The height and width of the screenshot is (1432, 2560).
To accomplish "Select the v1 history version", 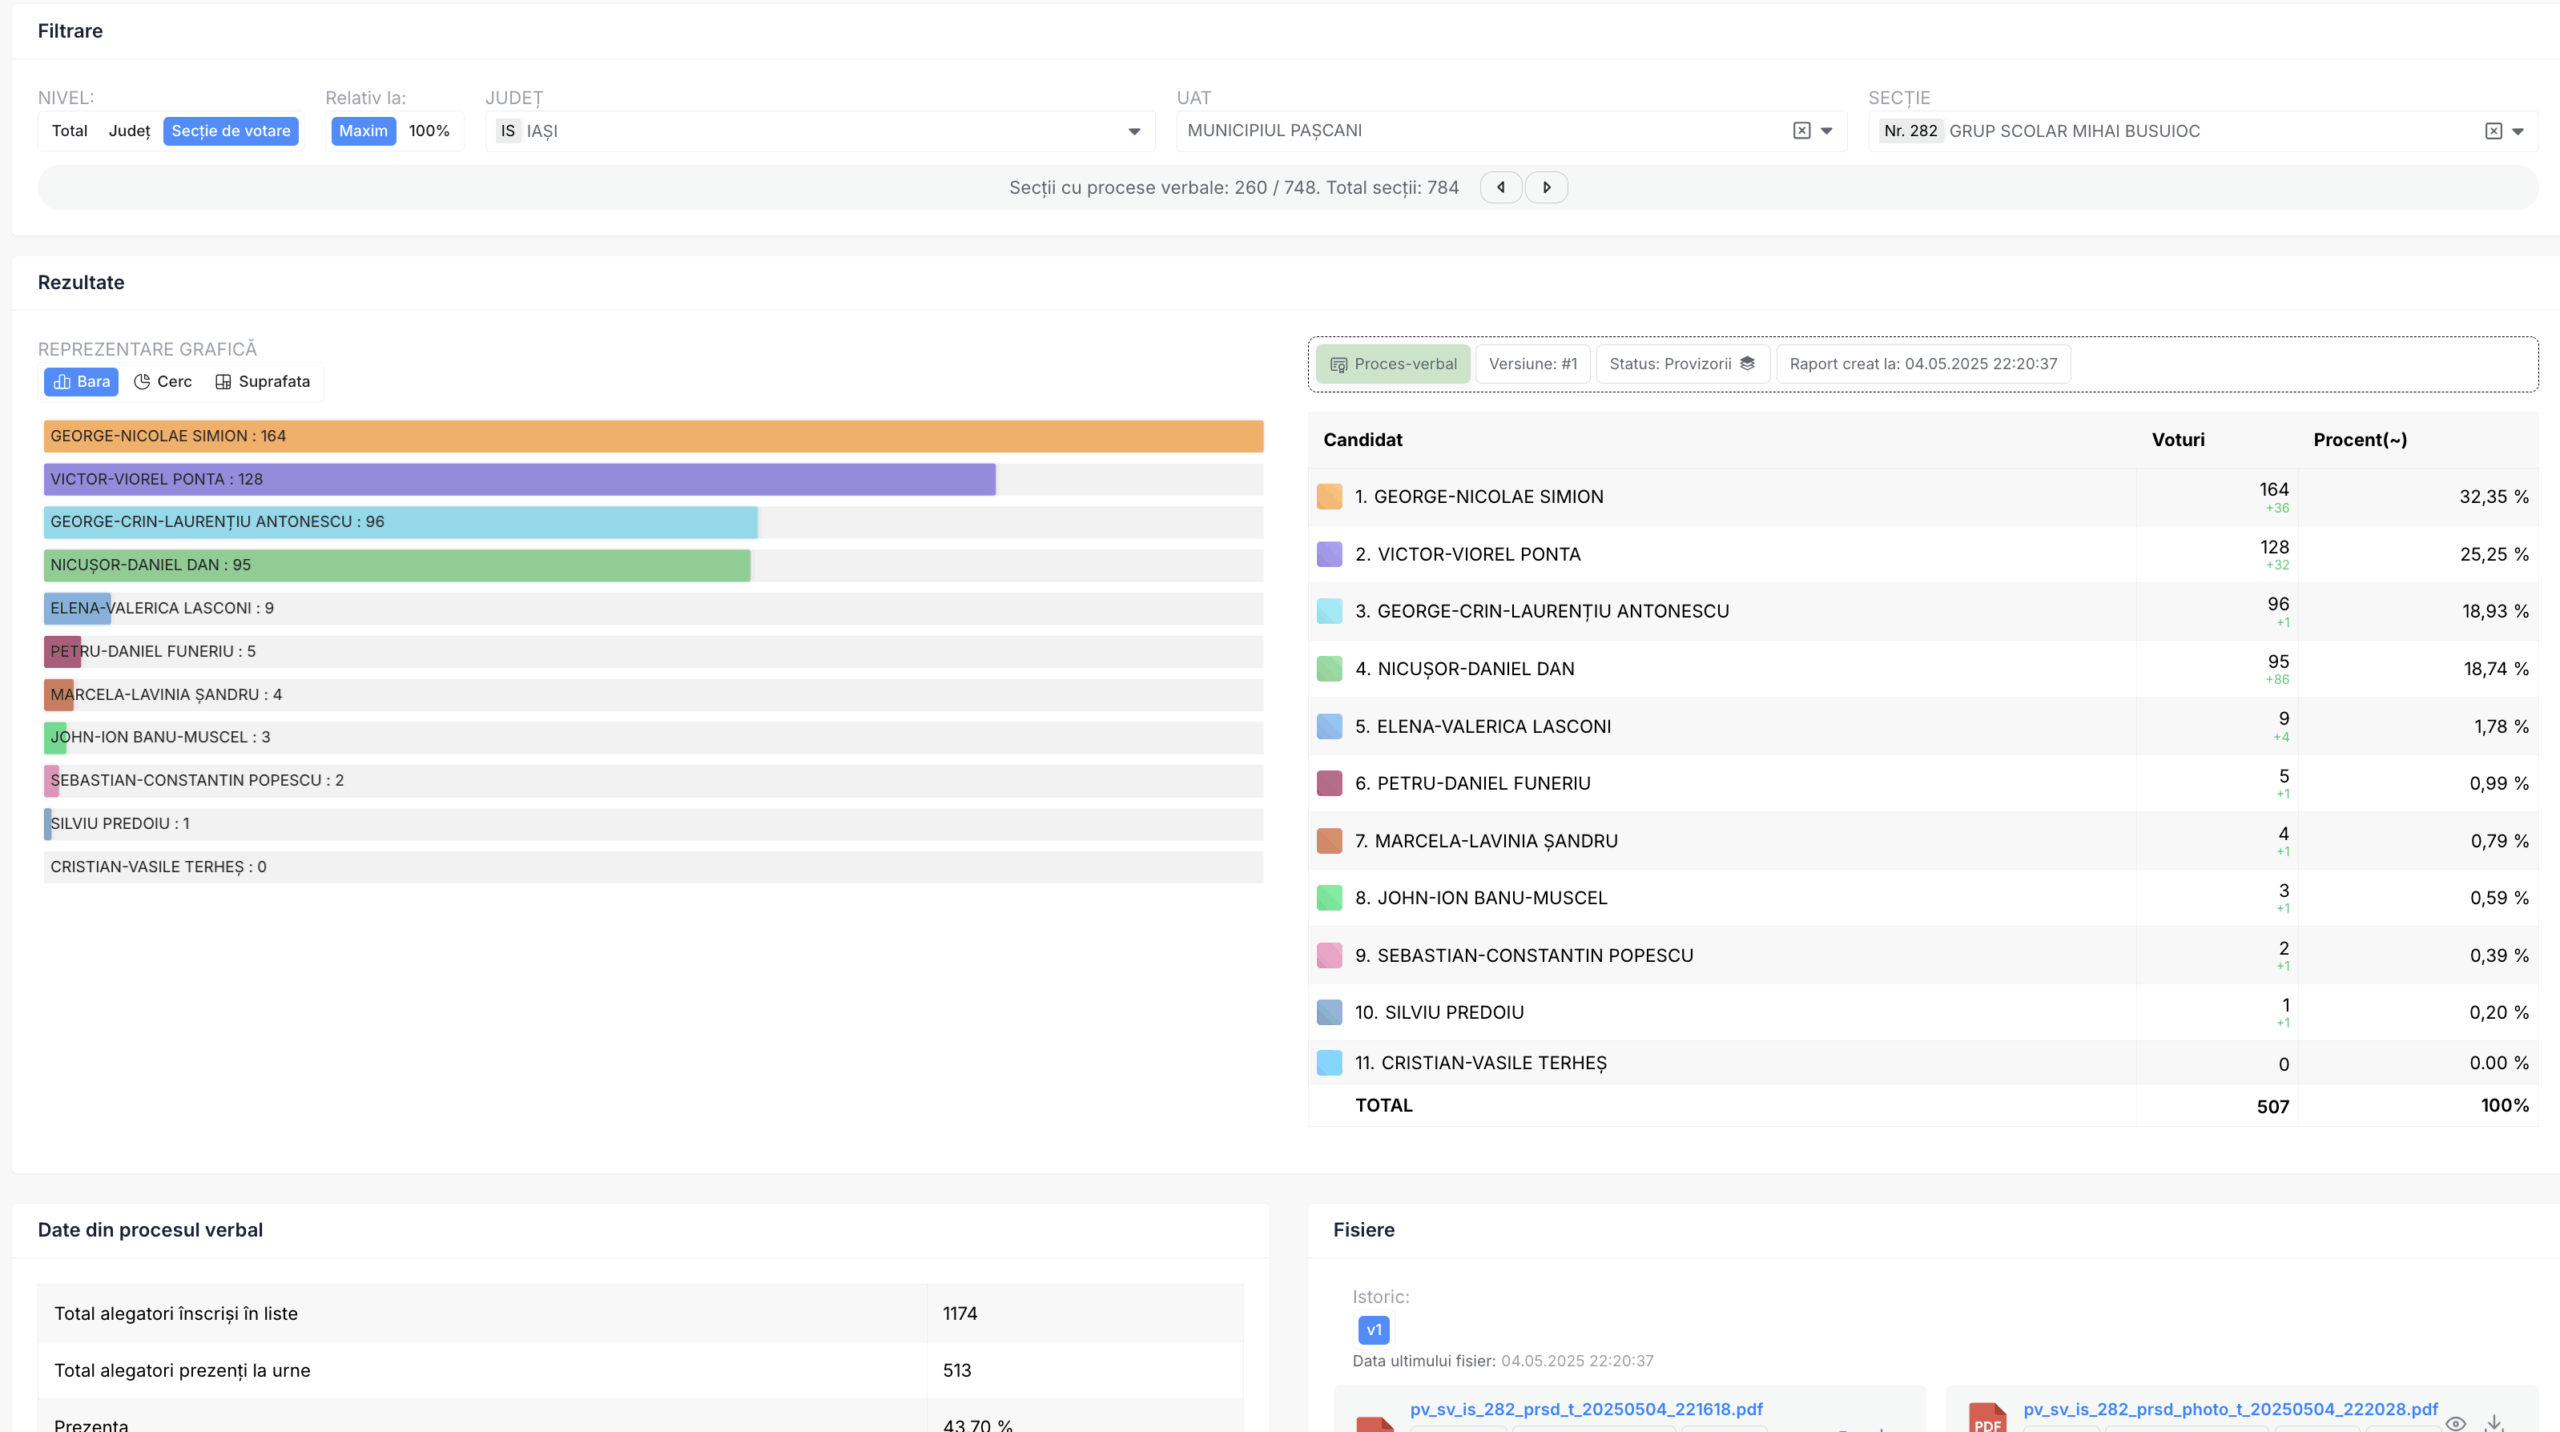I will [x=1373, y=1330].
